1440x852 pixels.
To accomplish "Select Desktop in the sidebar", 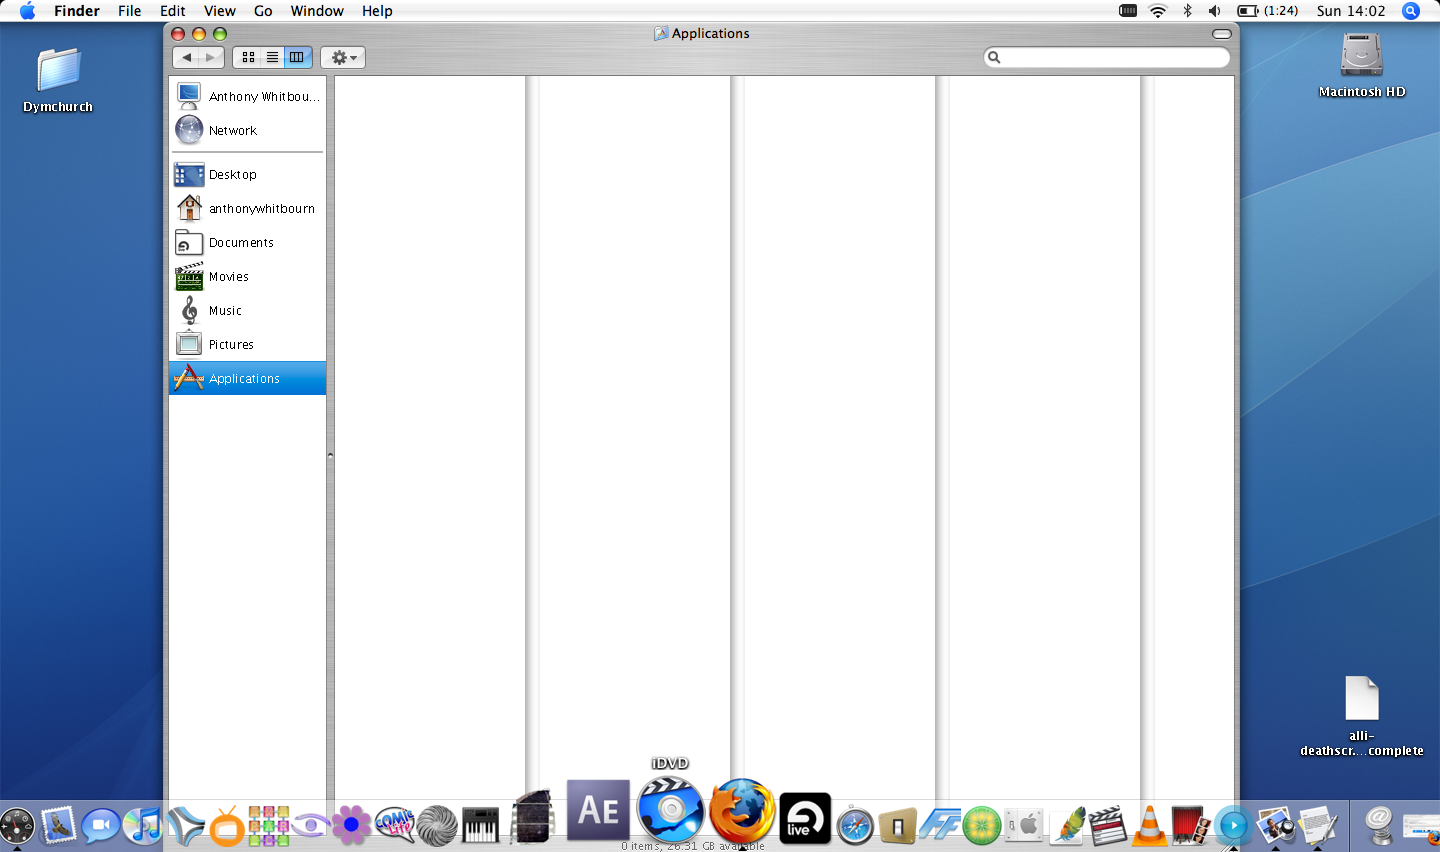I will (x=248, y=174).
